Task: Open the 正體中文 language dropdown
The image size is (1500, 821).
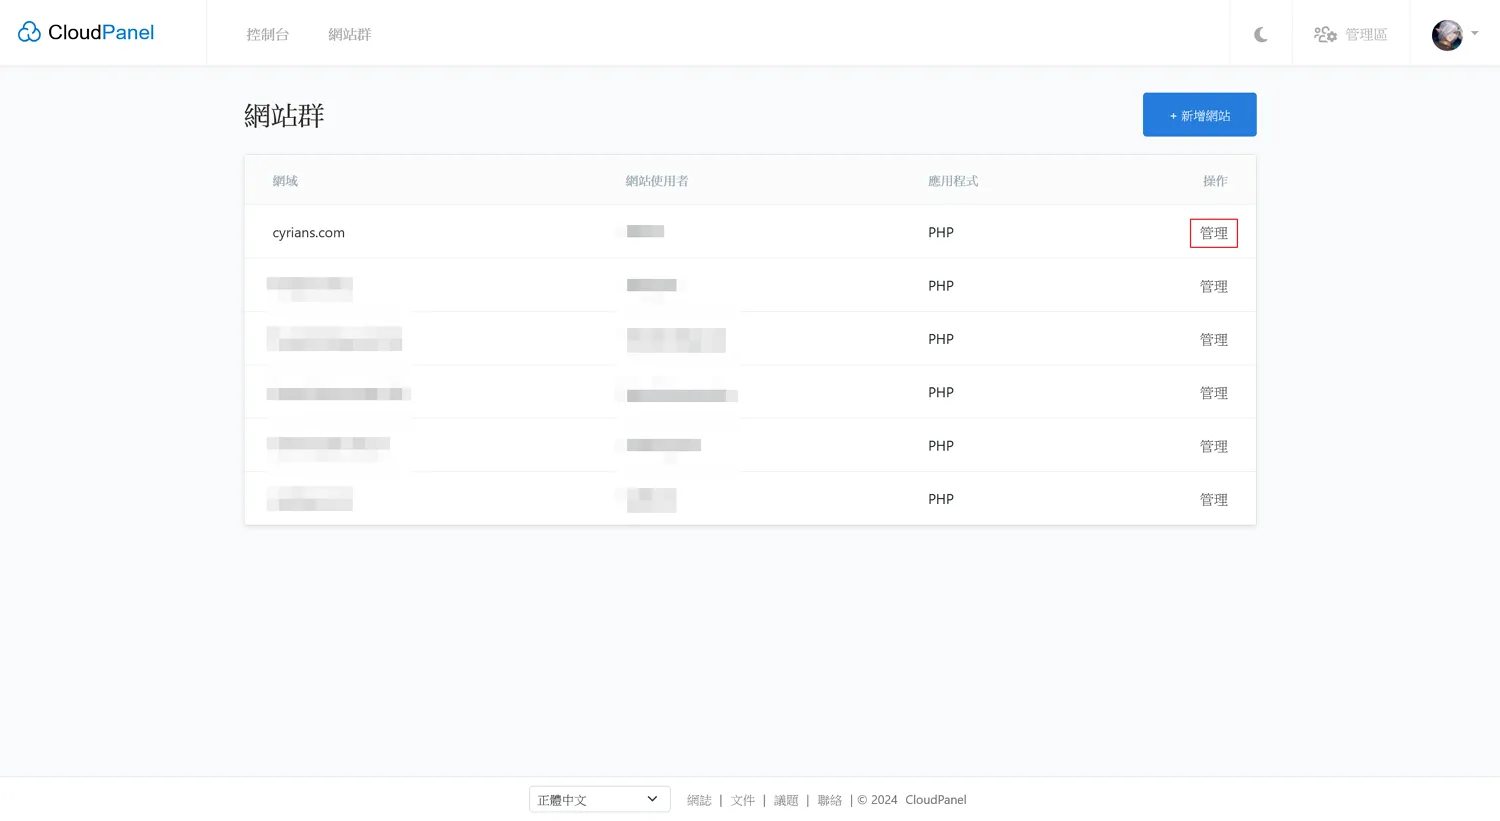Action: coord(599,800)
